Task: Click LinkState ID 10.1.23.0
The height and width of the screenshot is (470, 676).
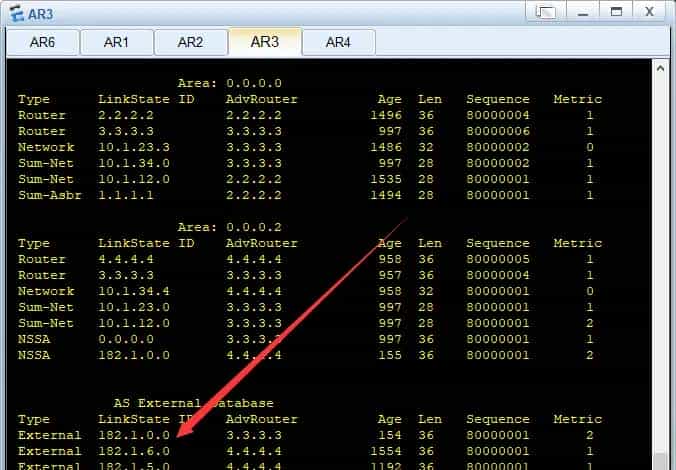Action: 134,307
